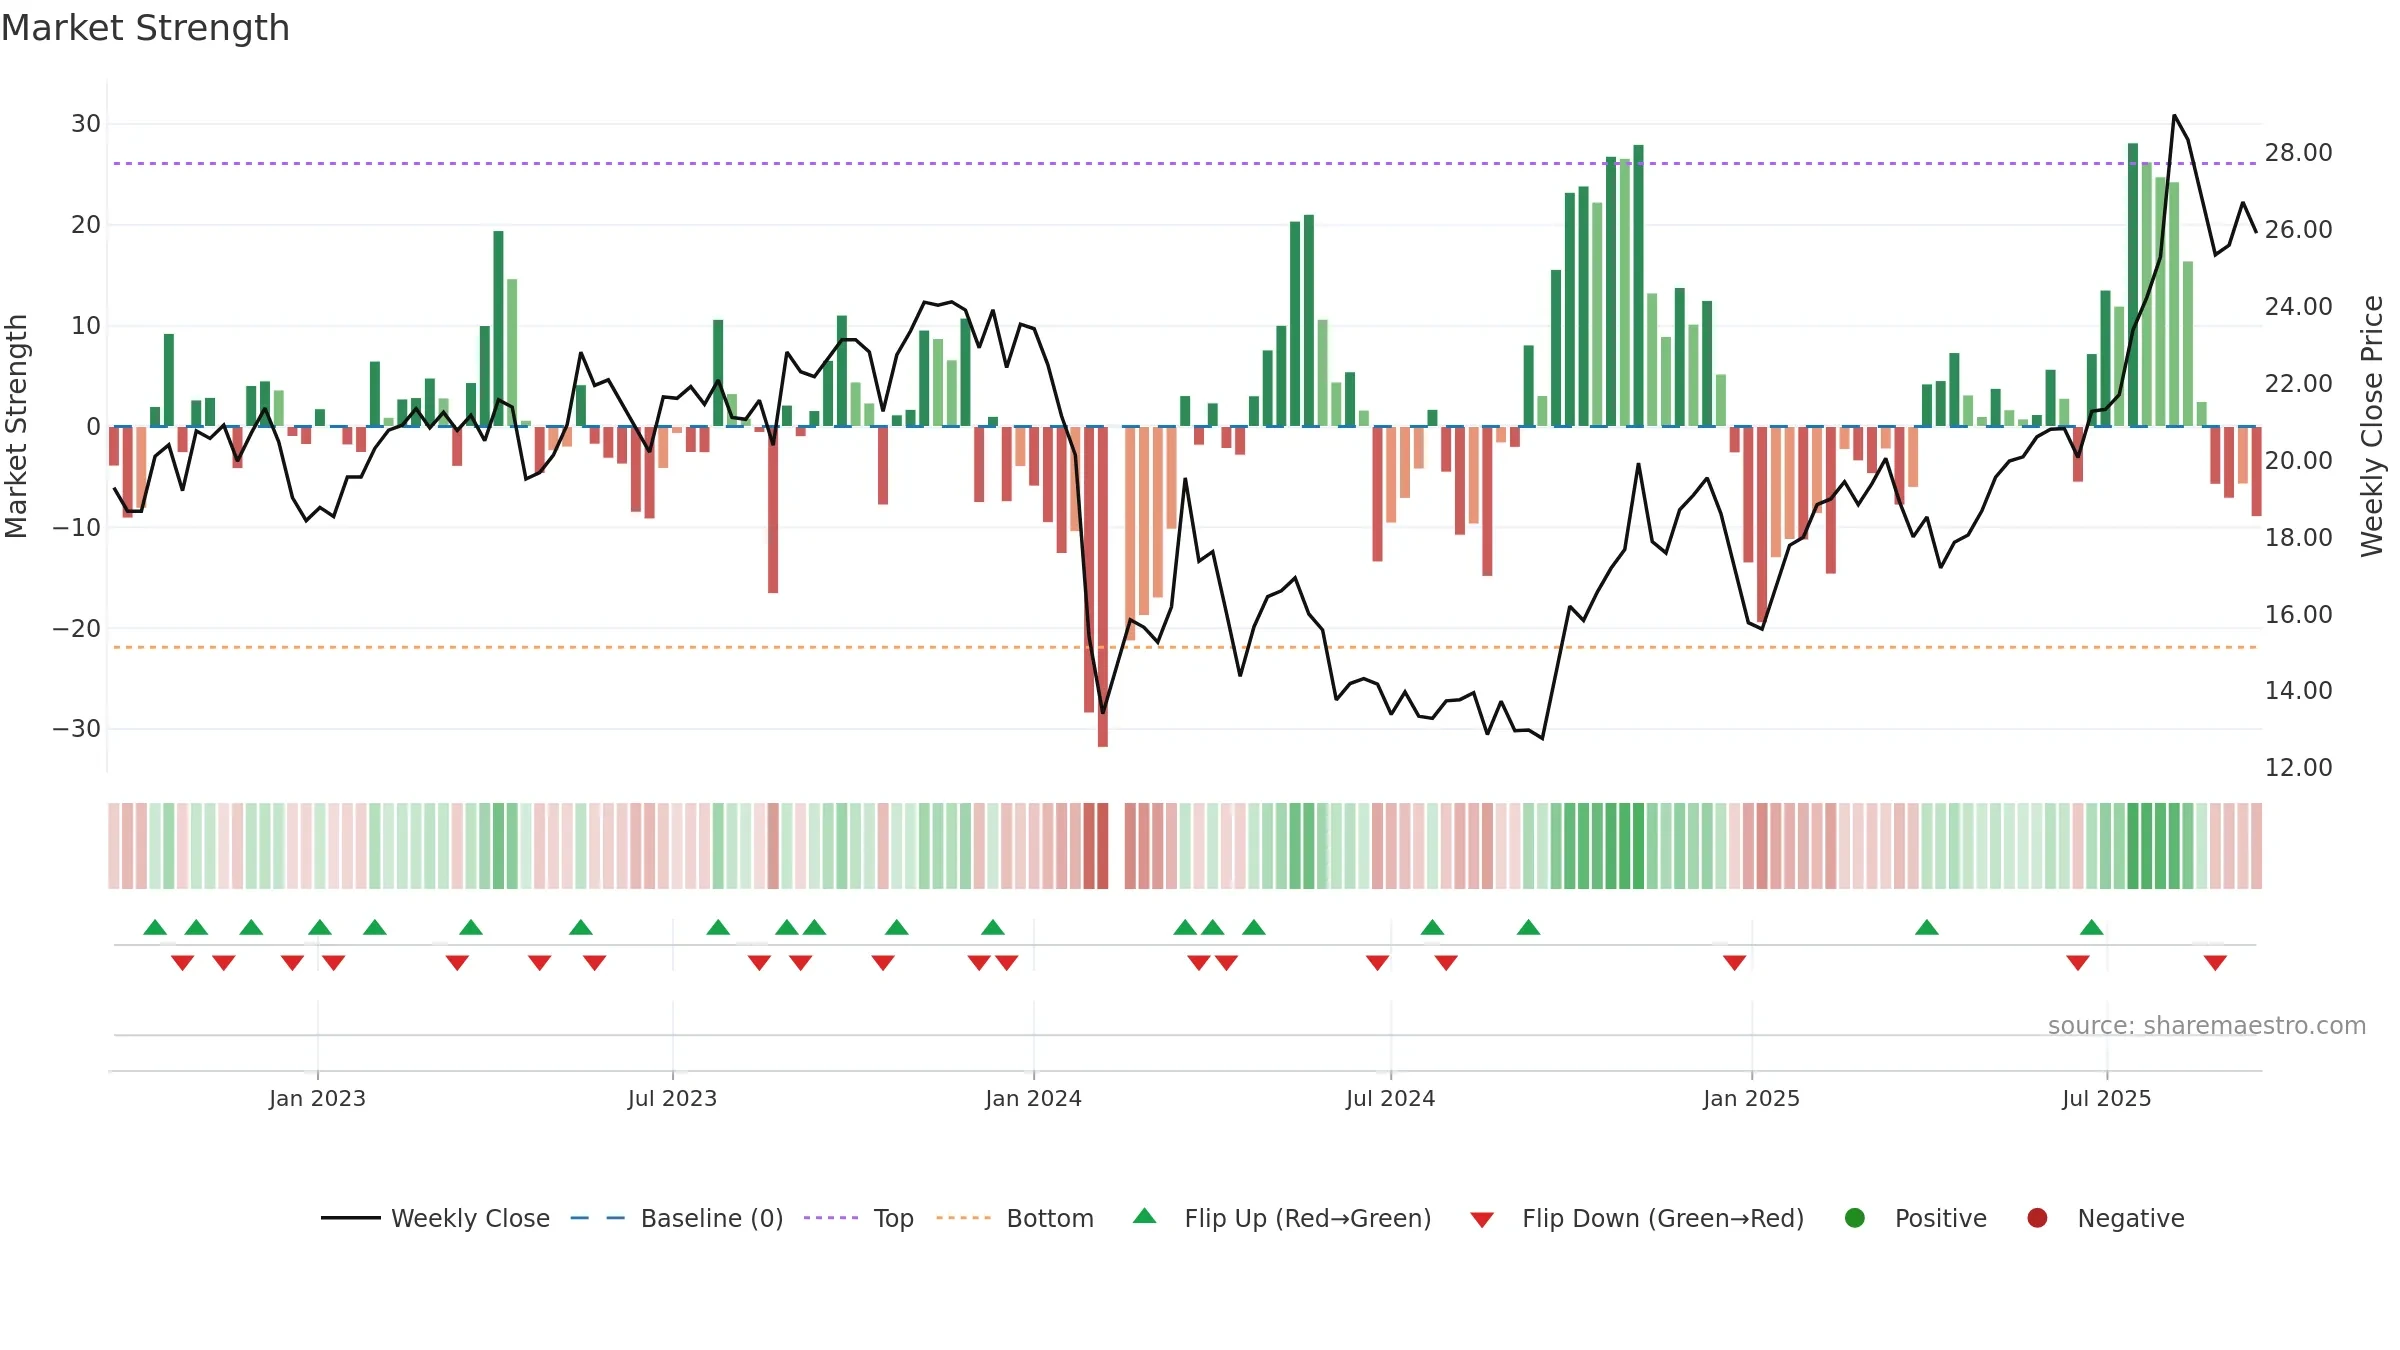Click the 26.00 price tick on the right axis
This screenshot has width=2400, height=1350.
[x=2298, y=230]
